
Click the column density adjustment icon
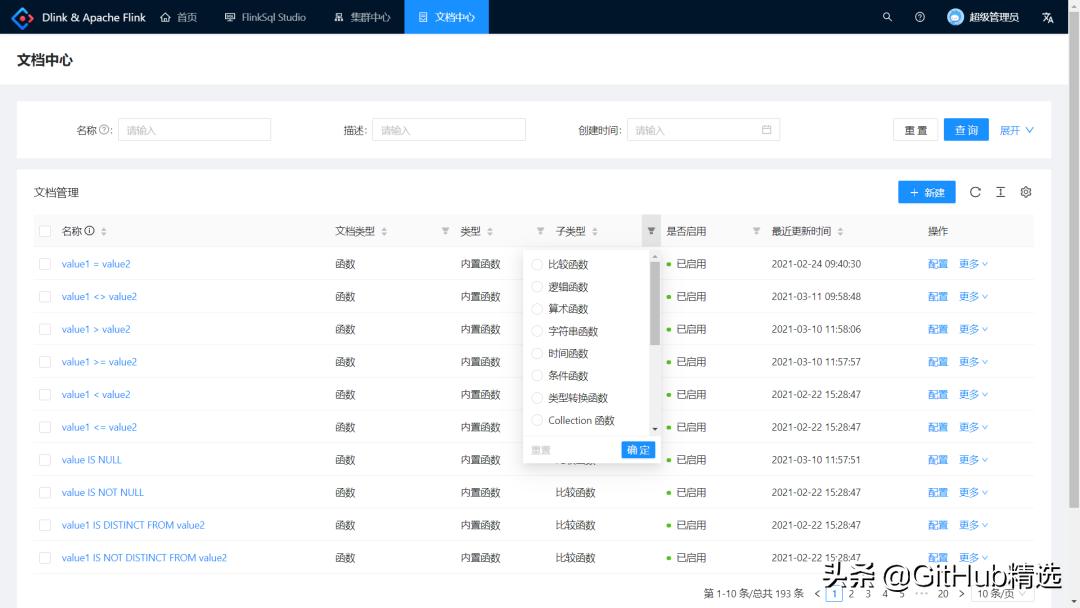click(1000, 191)
